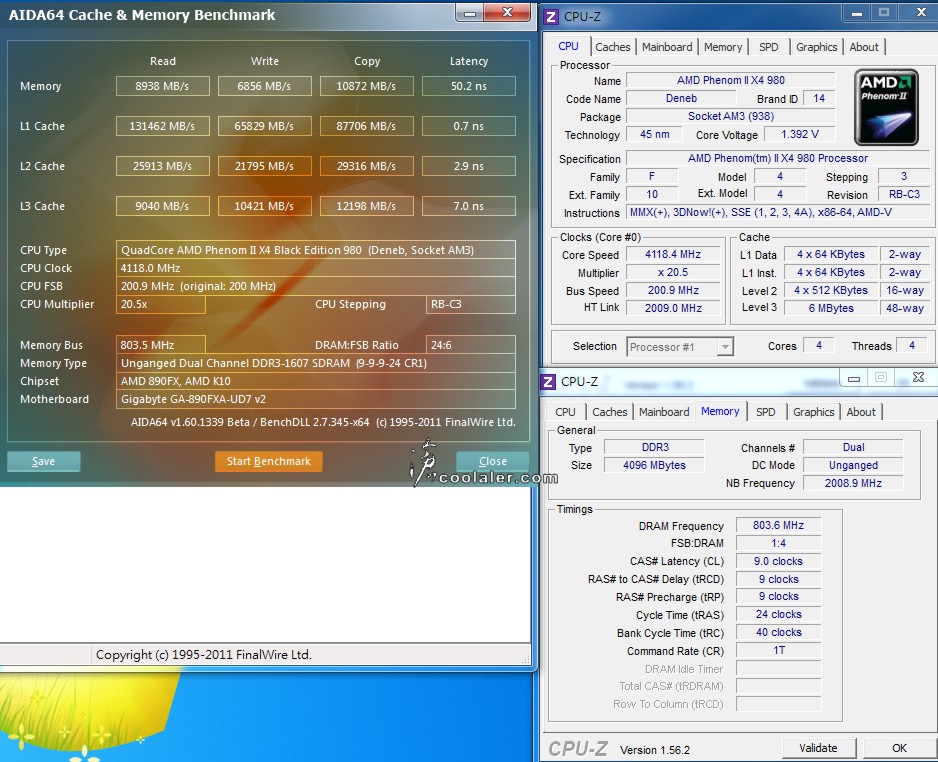
Task: Click the NB Frequency value 2008.9 MHz
Action: pos(853,483)
